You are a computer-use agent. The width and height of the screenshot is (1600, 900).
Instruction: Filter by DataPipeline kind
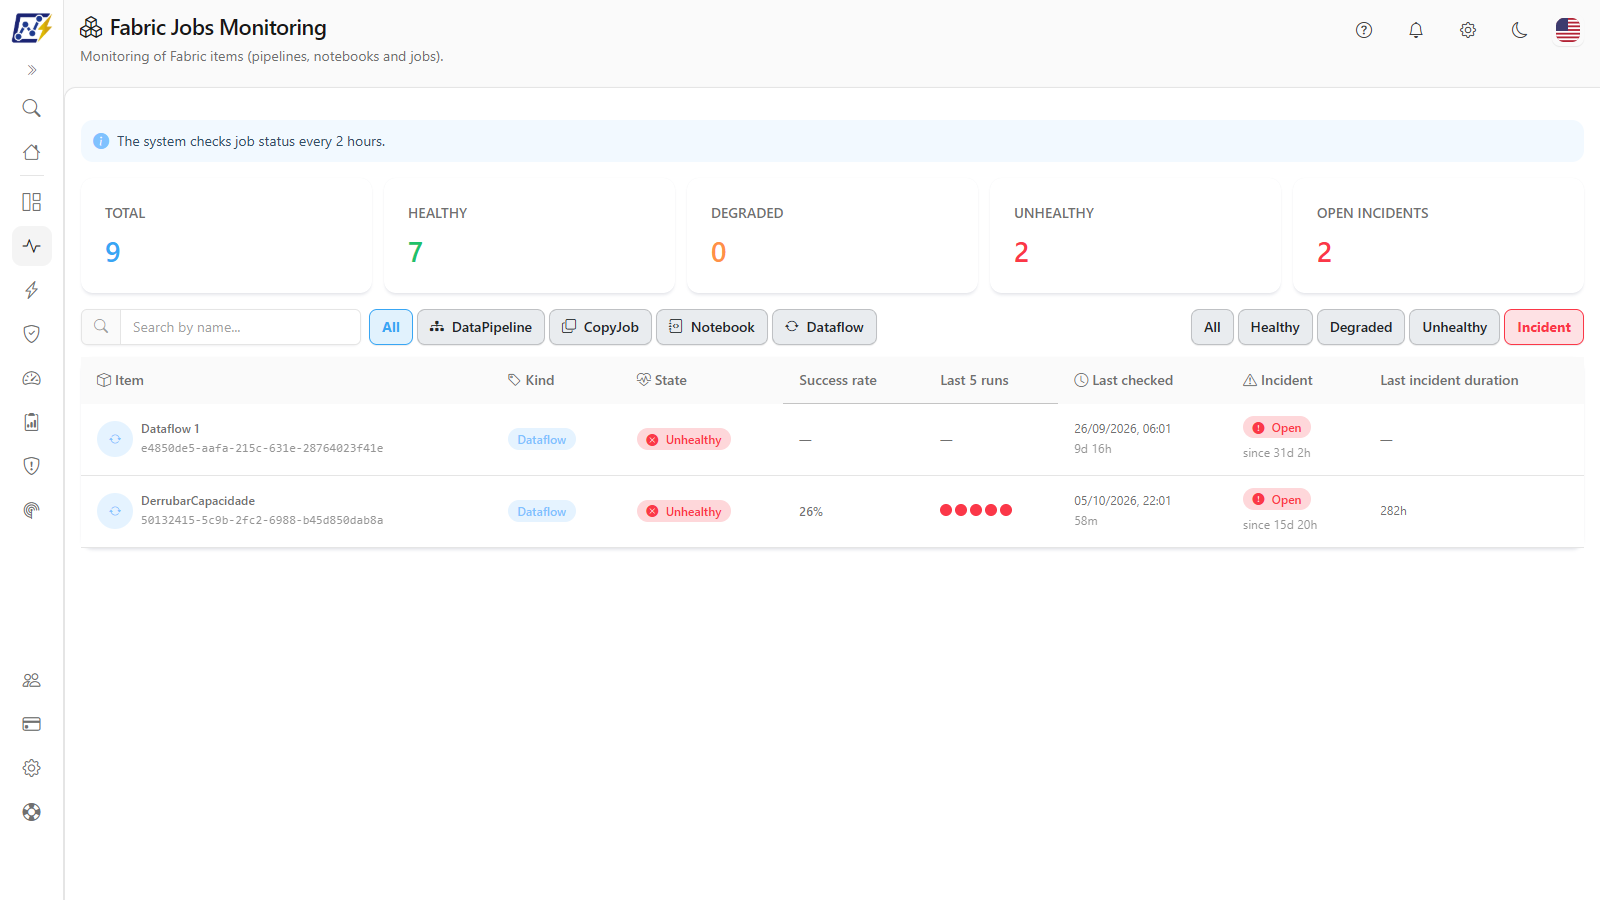[x=481, y=327]
